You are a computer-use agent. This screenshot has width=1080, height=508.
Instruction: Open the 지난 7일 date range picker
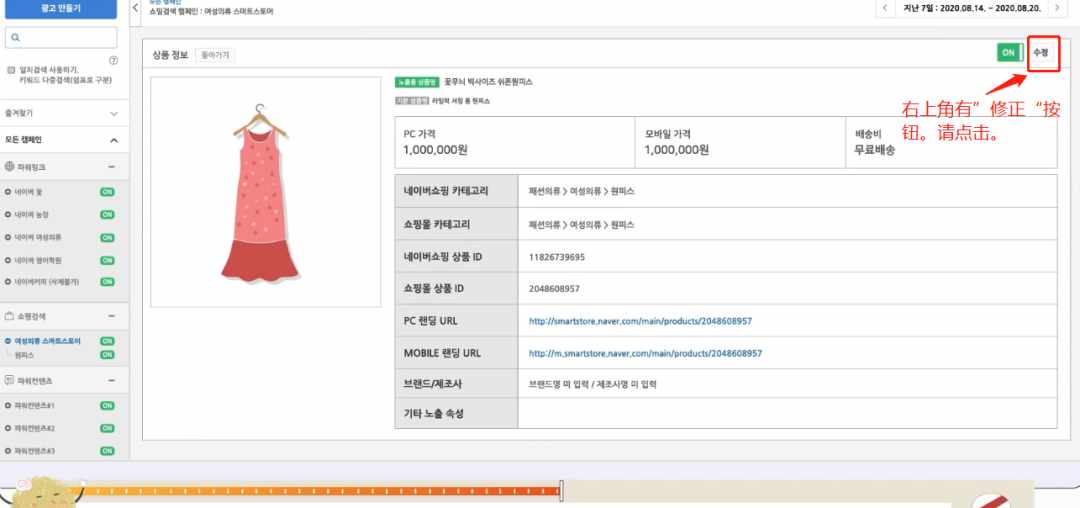970,8
